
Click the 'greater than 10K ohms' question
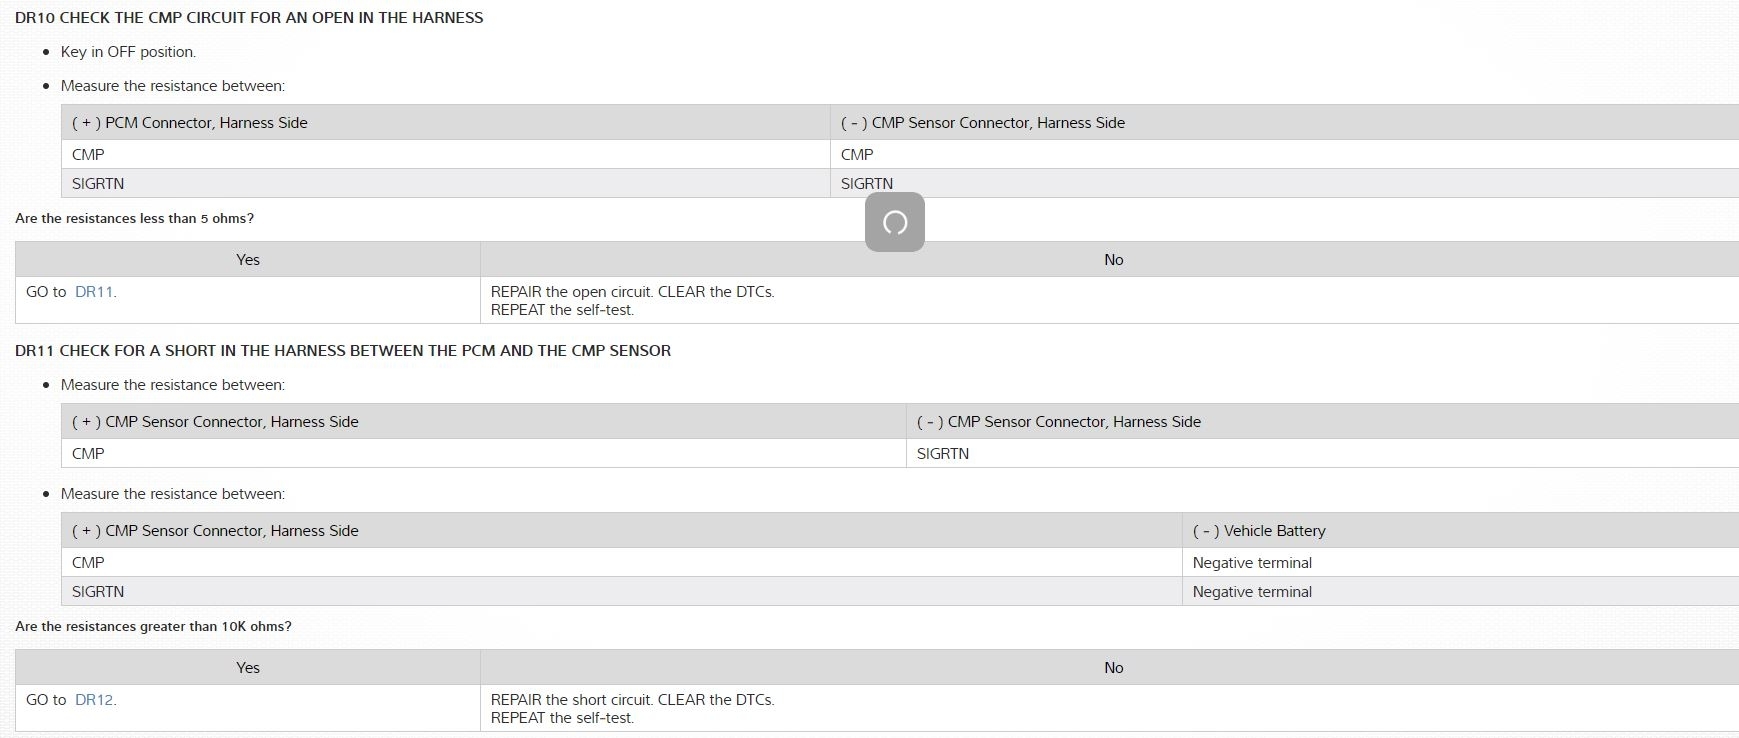[154, 627]
